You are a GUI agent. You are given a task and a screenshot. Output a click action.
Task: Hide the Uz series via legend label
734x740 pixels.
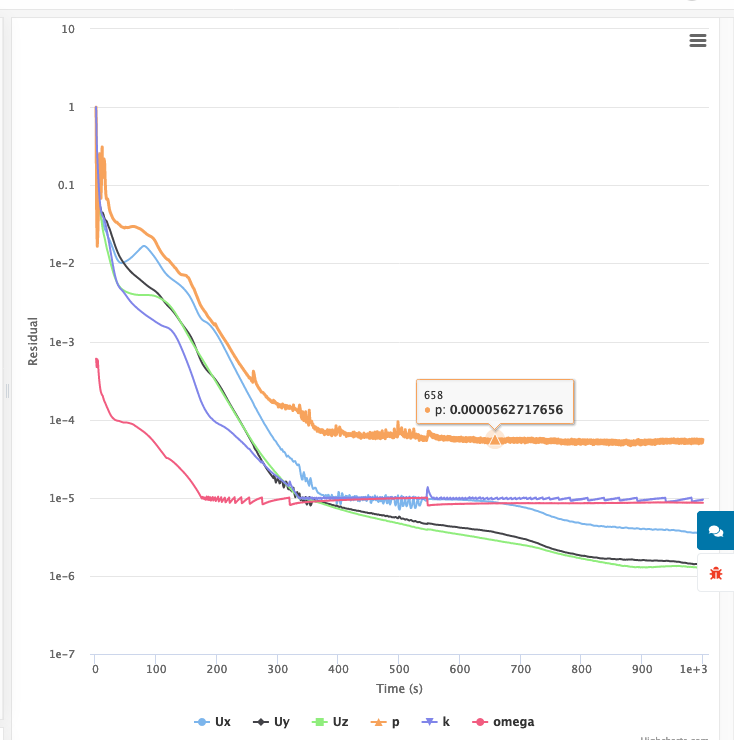pos(341,721)
